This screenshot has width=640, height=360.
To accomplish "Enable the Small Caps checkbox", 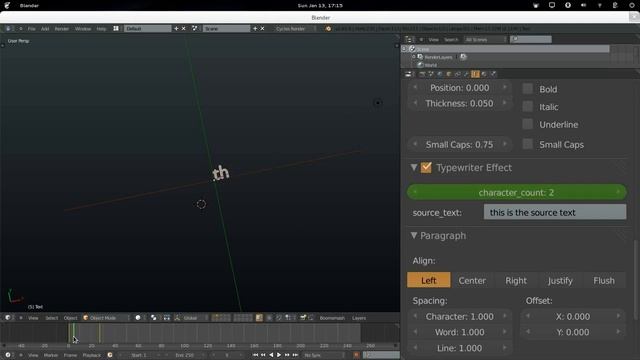I will [528, 144].
